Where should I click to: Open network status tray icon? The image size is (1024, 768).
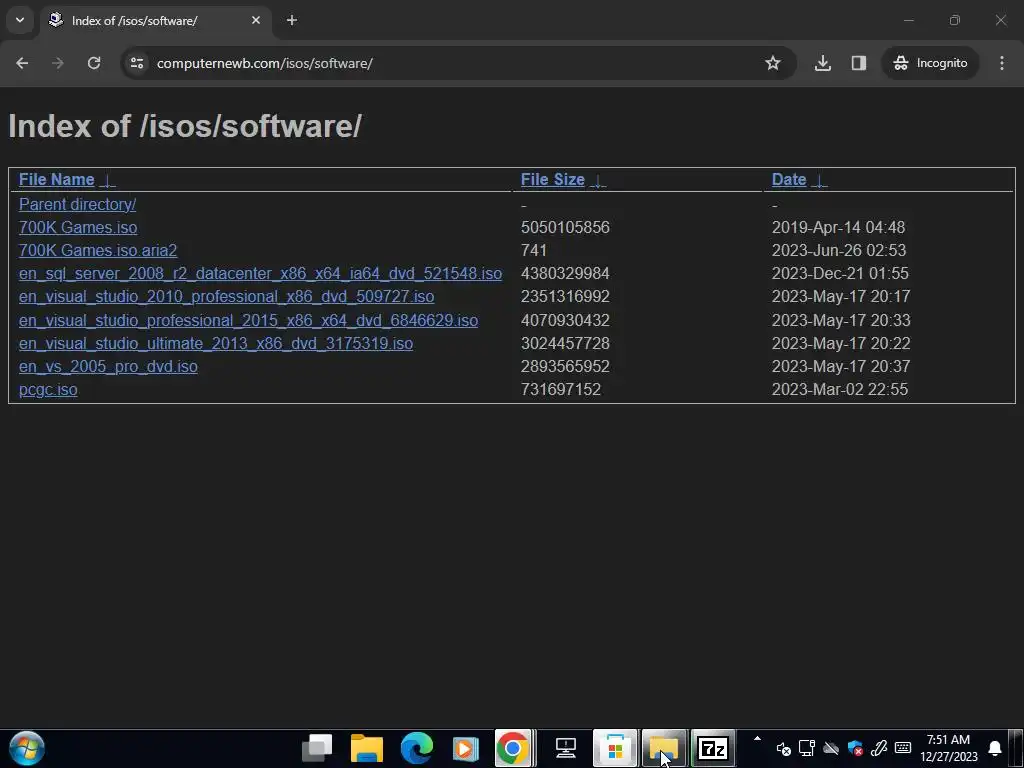point(807,748)
